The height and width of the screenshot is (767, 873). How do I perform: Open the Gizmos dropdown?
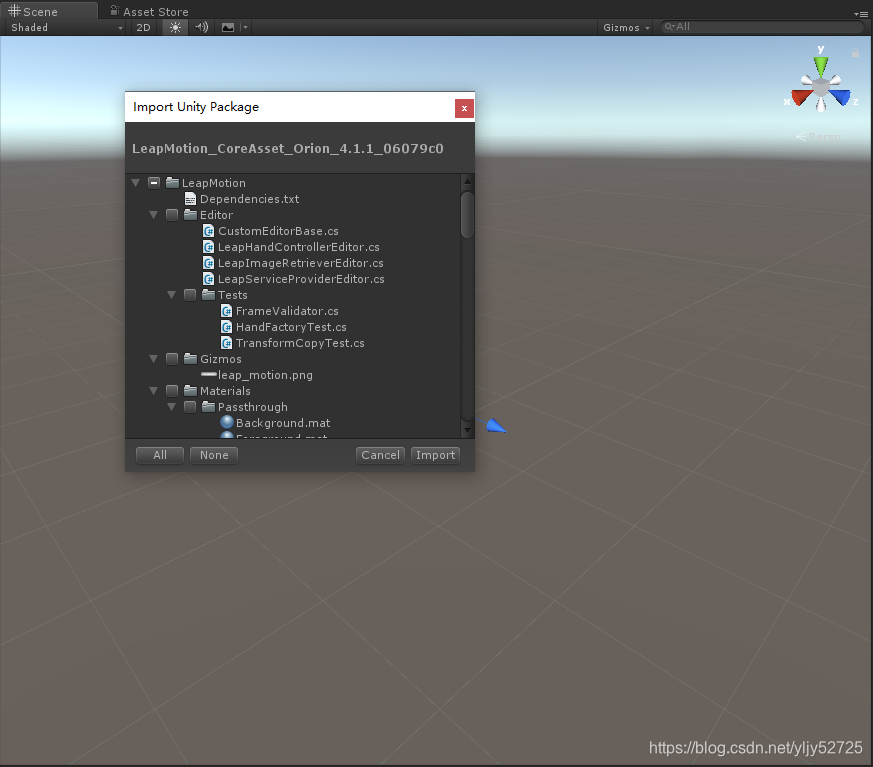click(626, 27)
